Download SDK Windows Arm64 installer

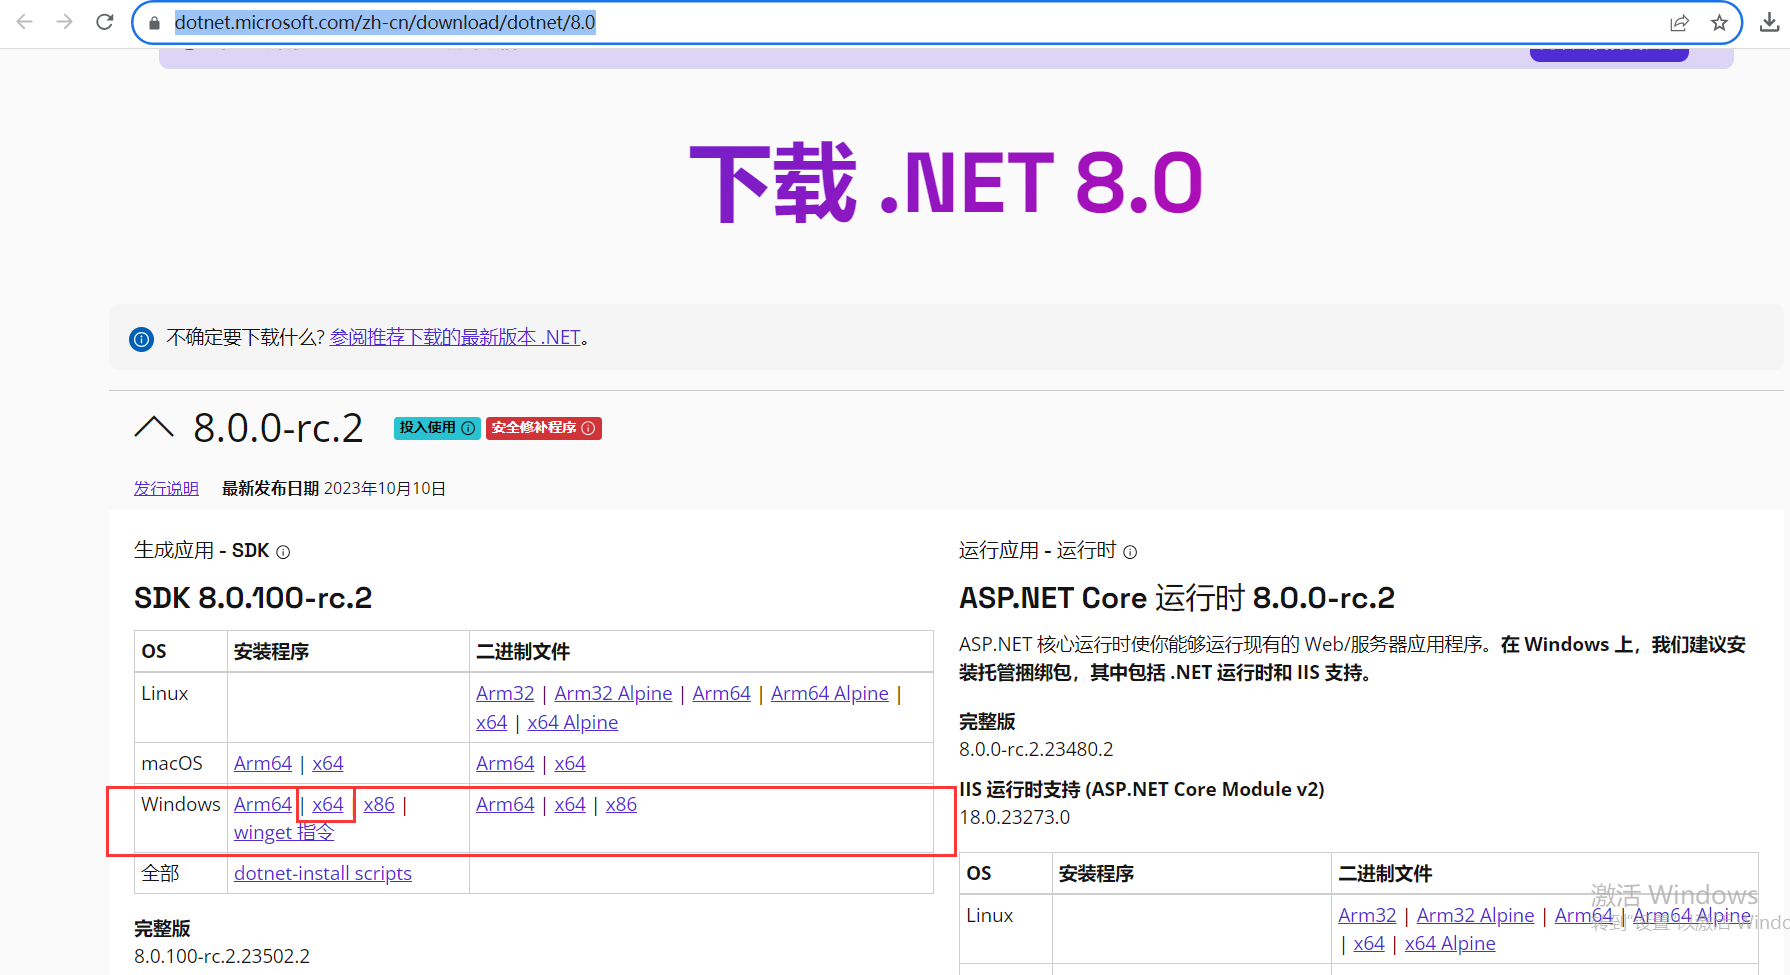pos(263,804)
